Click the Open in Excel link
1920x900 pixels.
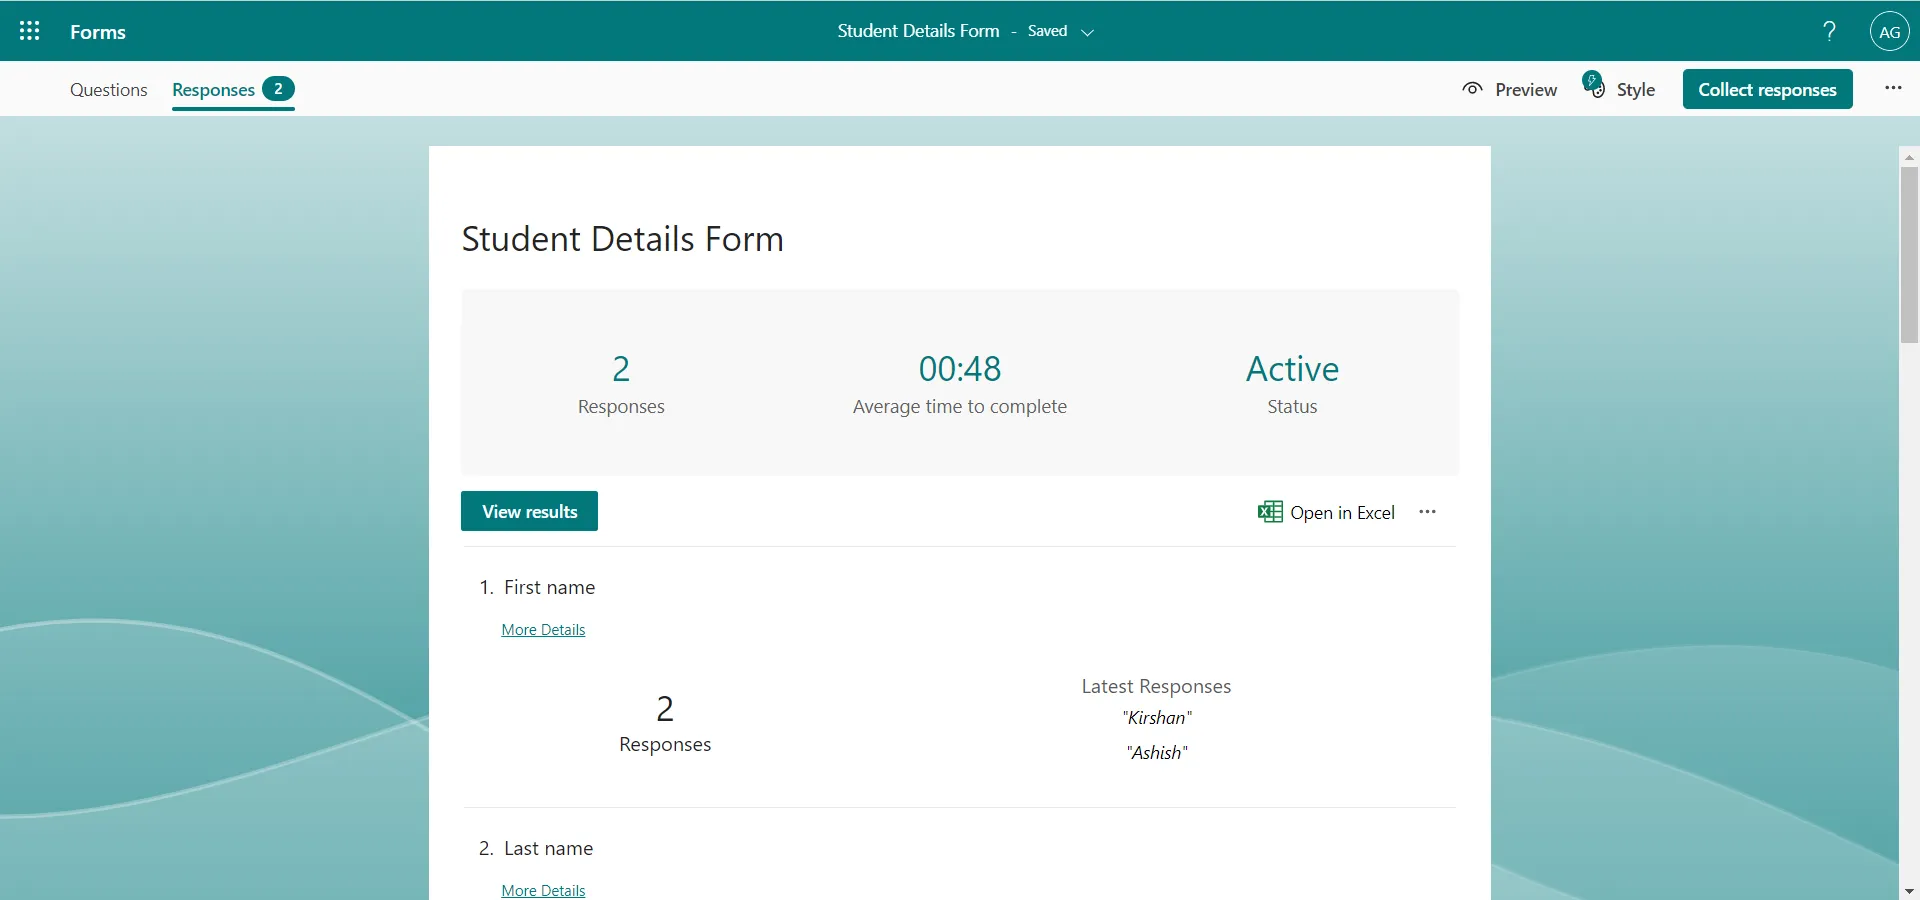(x=1342, y=511)
